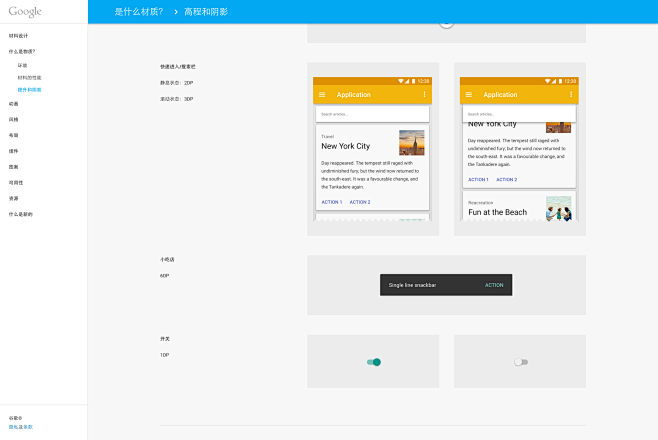The image size is (658, 440).
Task: Click ACTION 1 on left New York card
Action: (x=331, y=202)
